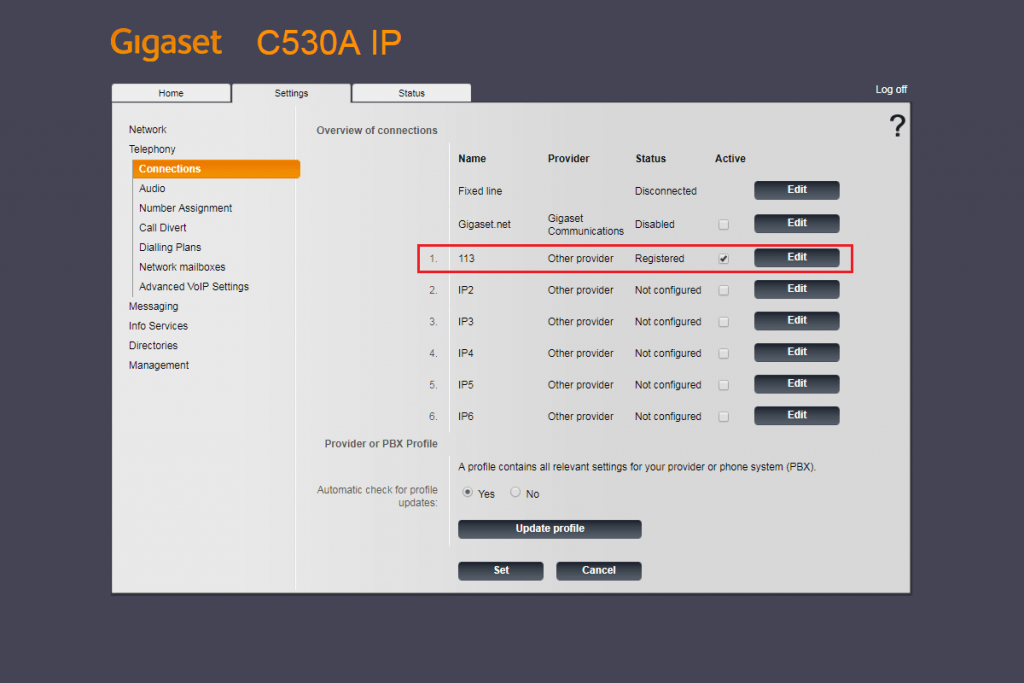The height and width of the screenshot is (683, 1024).
Task: Enable Active checkbox for IP2
Action: (x=724, y=291)
